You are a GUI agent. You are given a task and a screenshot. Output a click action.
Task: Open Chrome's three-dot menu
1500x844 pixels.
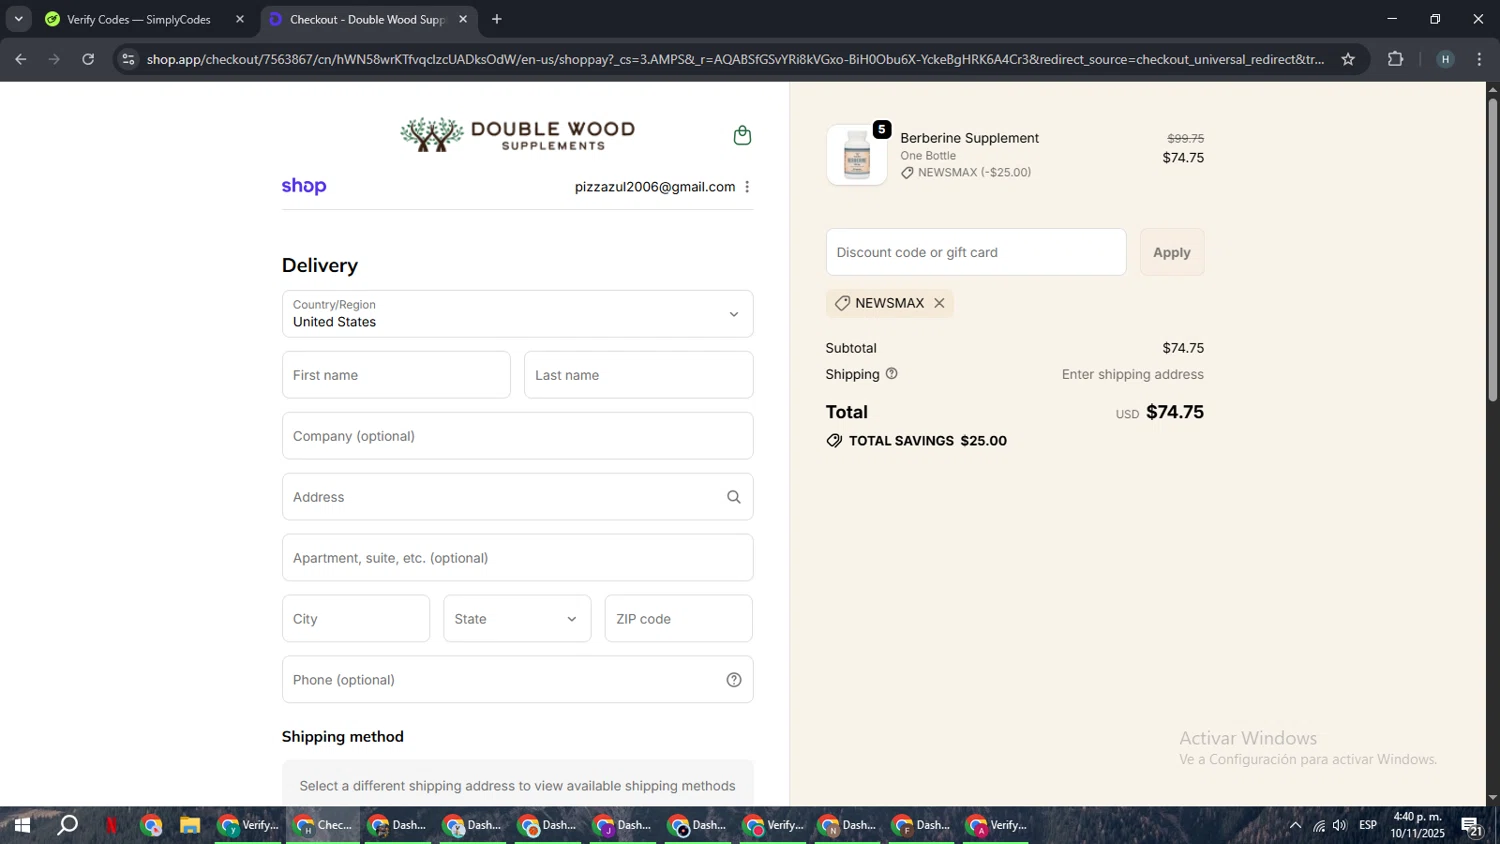1480,59
